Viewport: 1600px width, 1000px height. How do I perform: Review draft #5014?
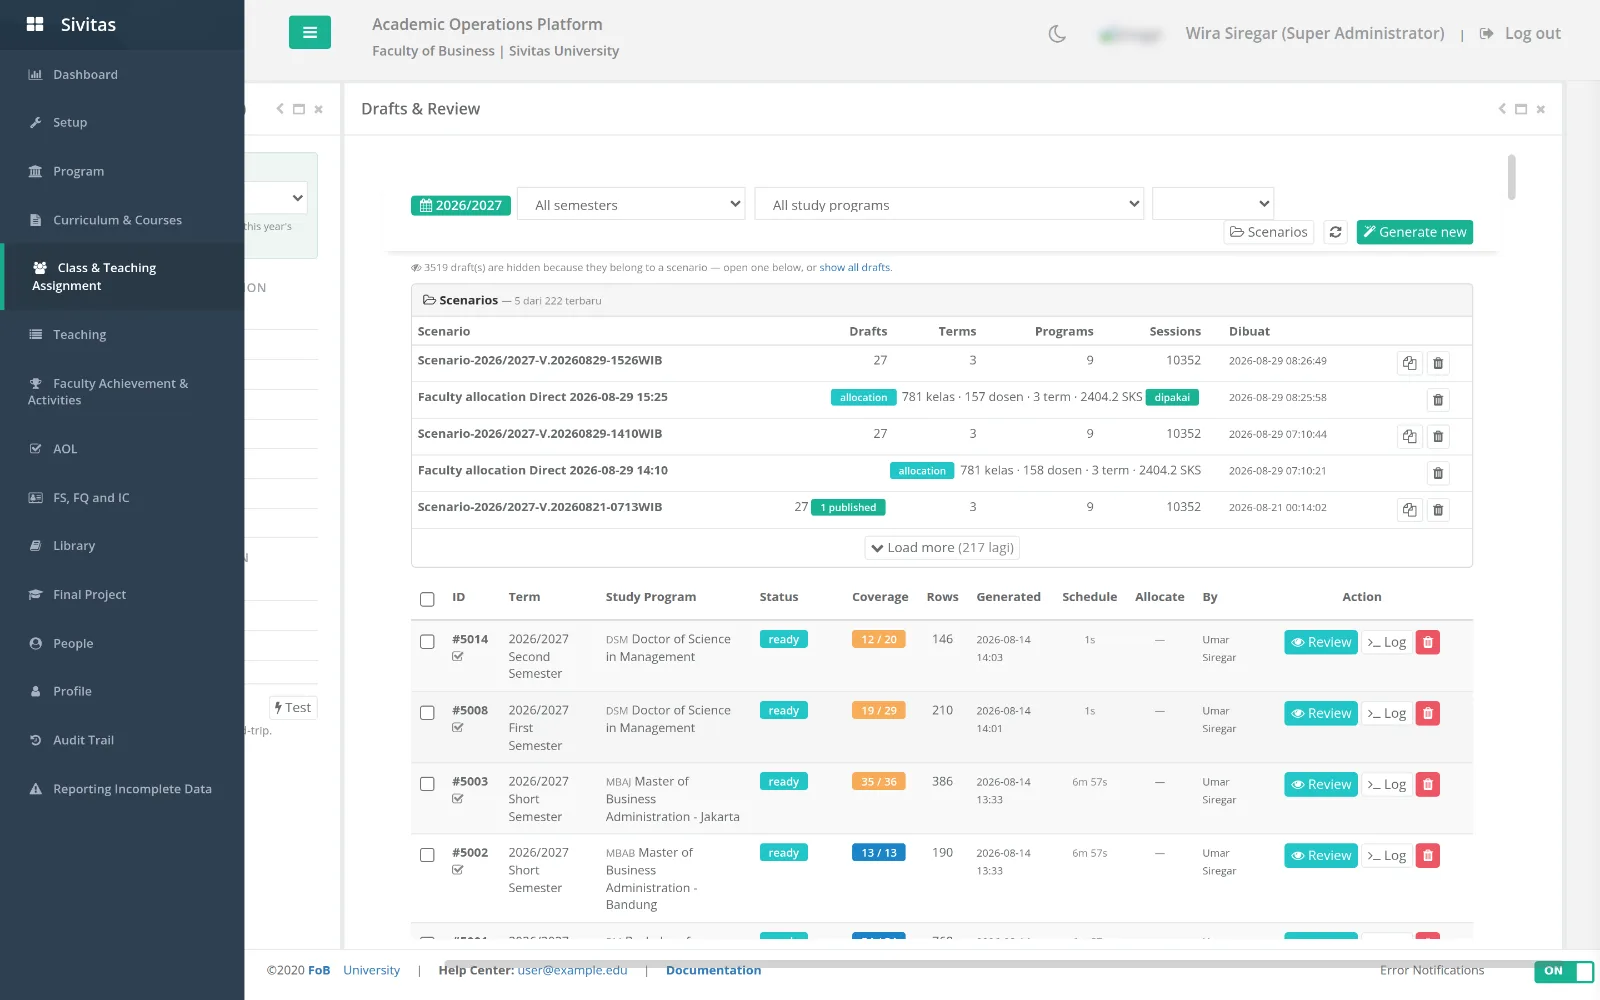tap(1320, 642)
